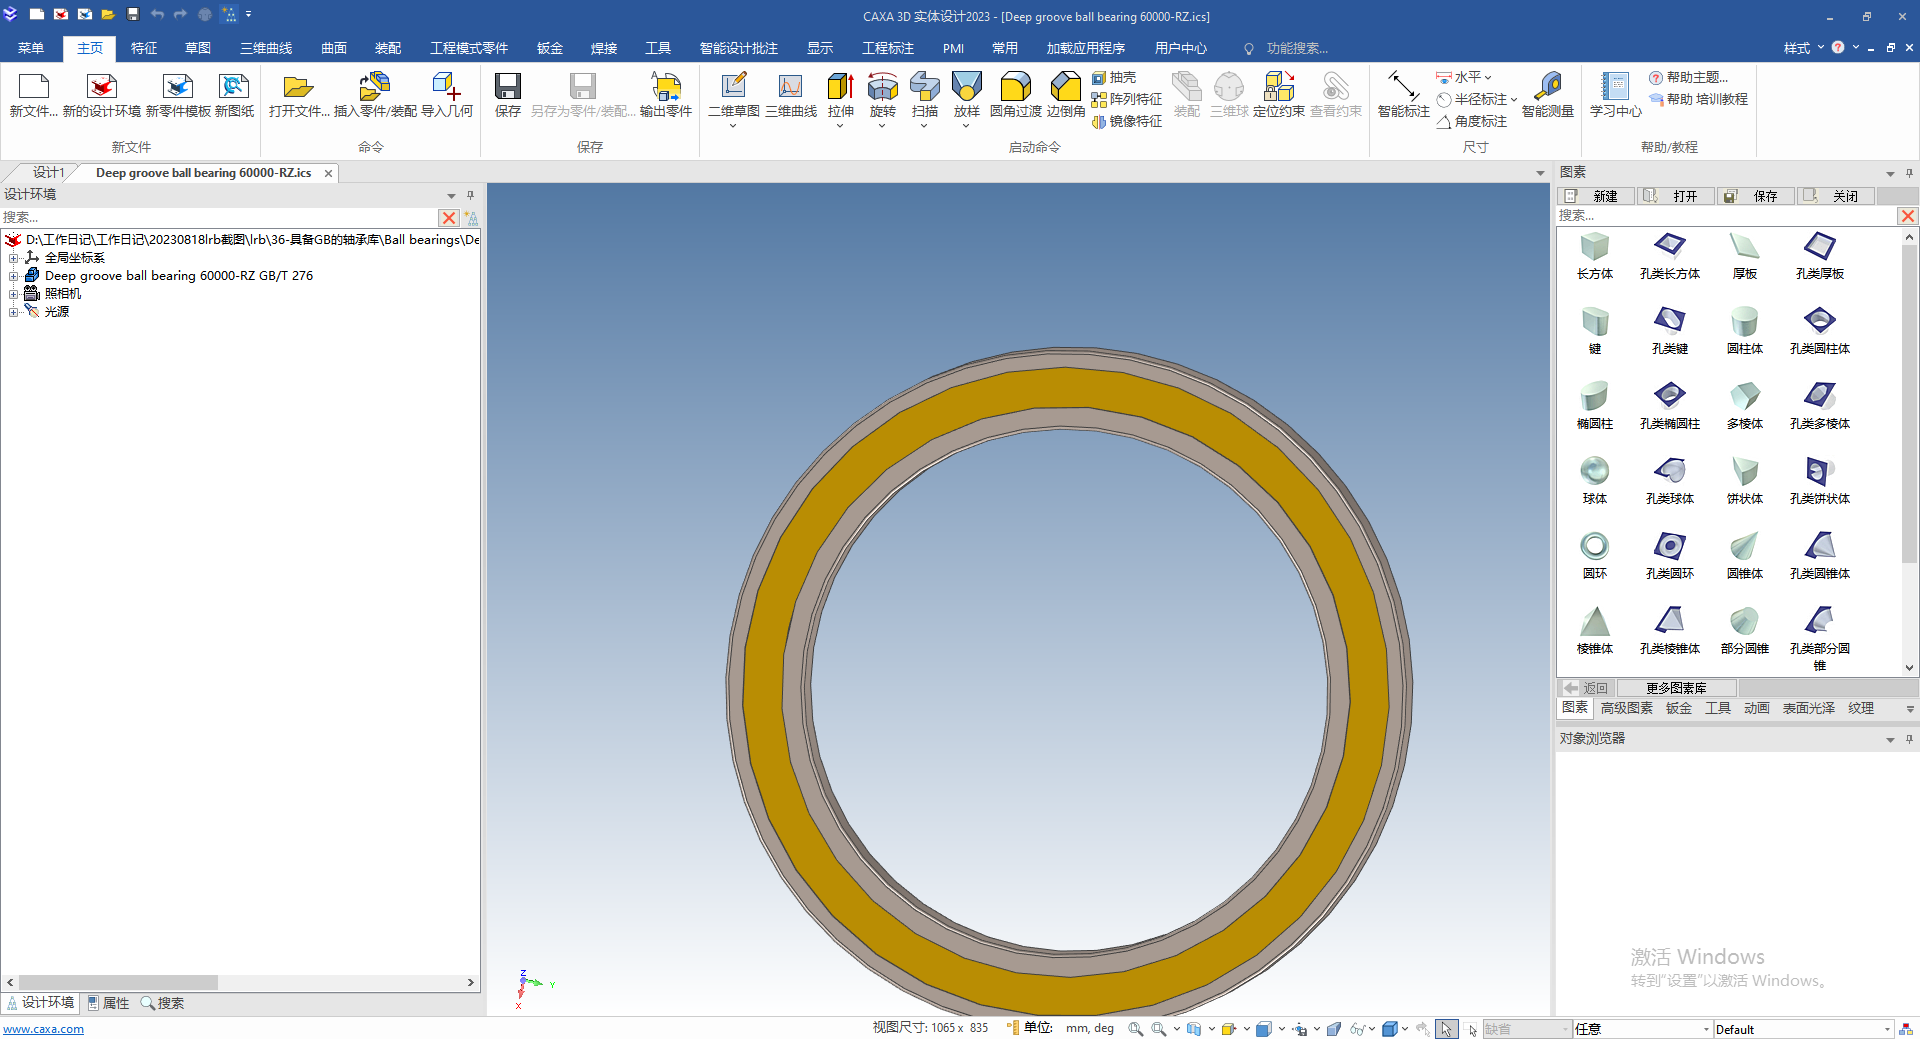
Task: Click the 新建 catalog button
Action: (x=1596, y=196)
